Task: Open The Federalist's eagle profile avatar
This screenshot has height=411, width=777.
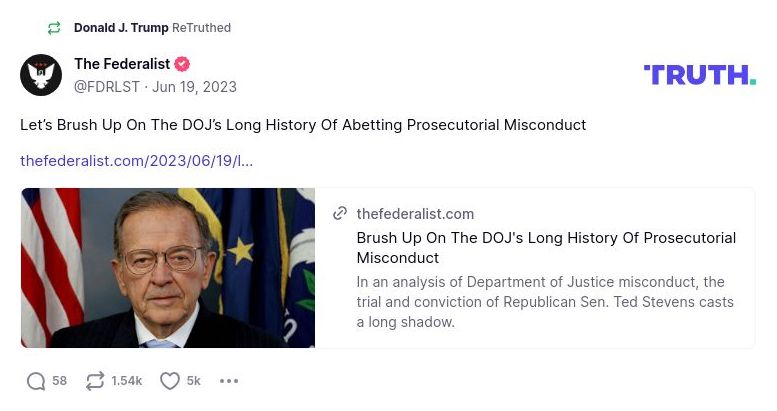Action: pos(41,75)
